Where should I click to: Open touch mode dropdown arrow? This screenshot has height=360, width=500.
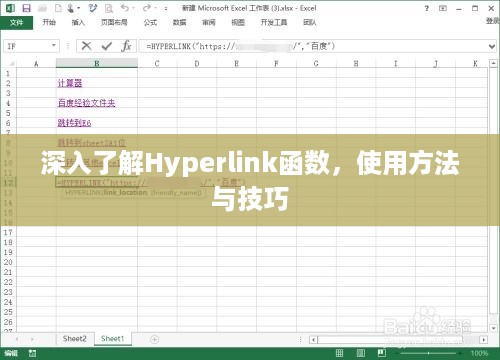[79, 9]
